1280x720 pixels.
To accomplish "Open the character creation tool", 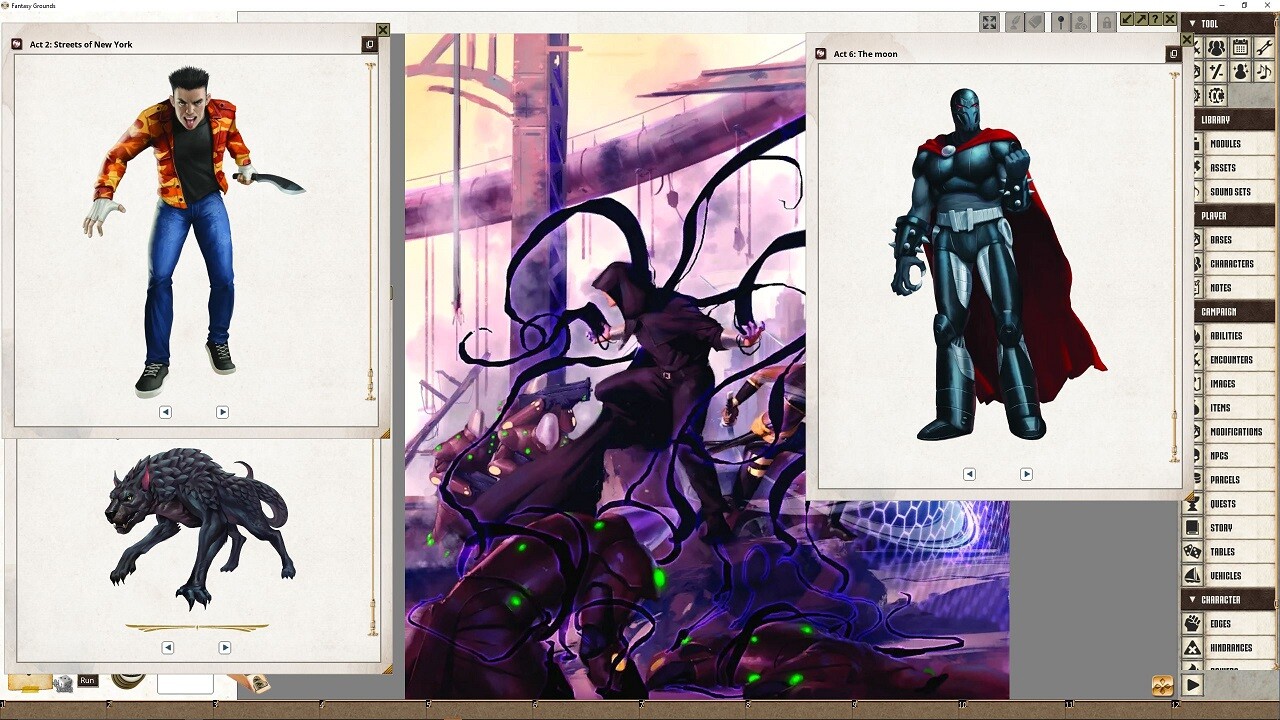I will [1240, 70].
